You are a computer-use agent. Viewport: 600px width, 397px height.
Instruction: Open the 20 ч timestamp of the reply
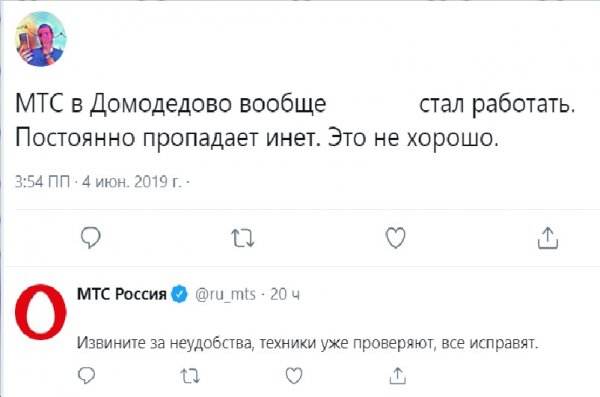click(x=285, y=294)
